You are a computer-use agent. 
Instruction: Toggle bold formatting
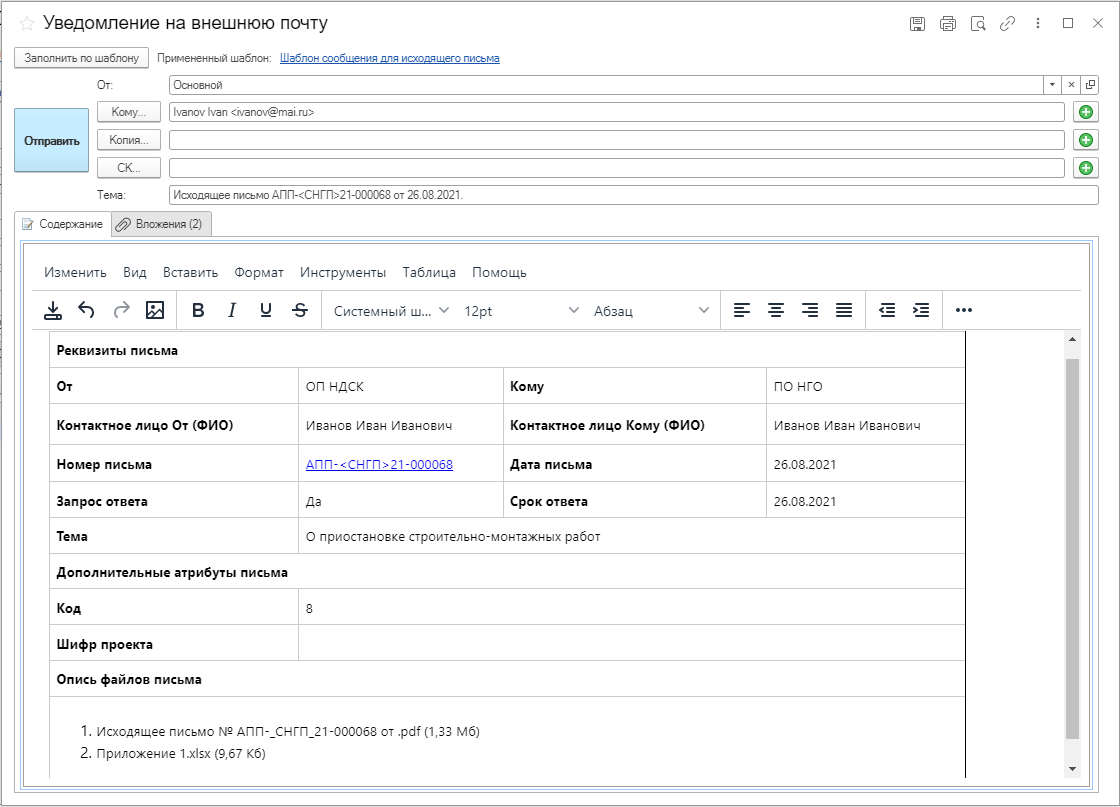199,310
